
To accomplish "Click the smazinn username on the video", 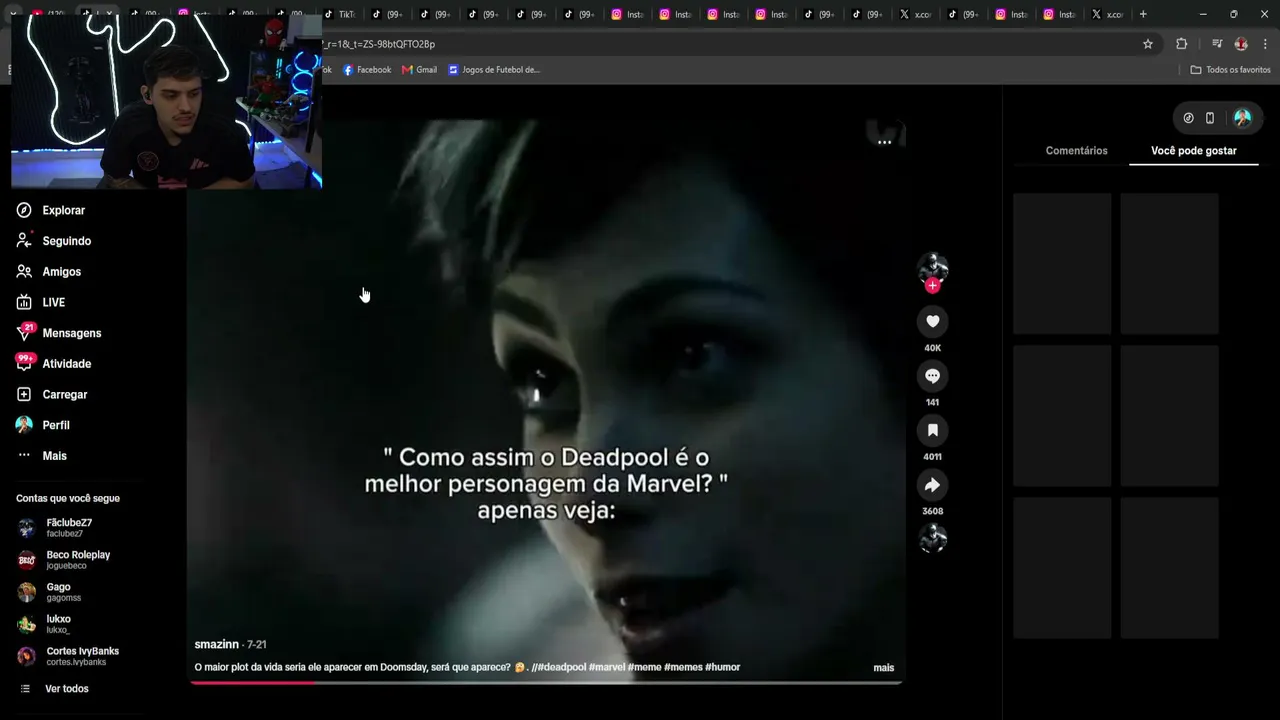I will 218,645.
